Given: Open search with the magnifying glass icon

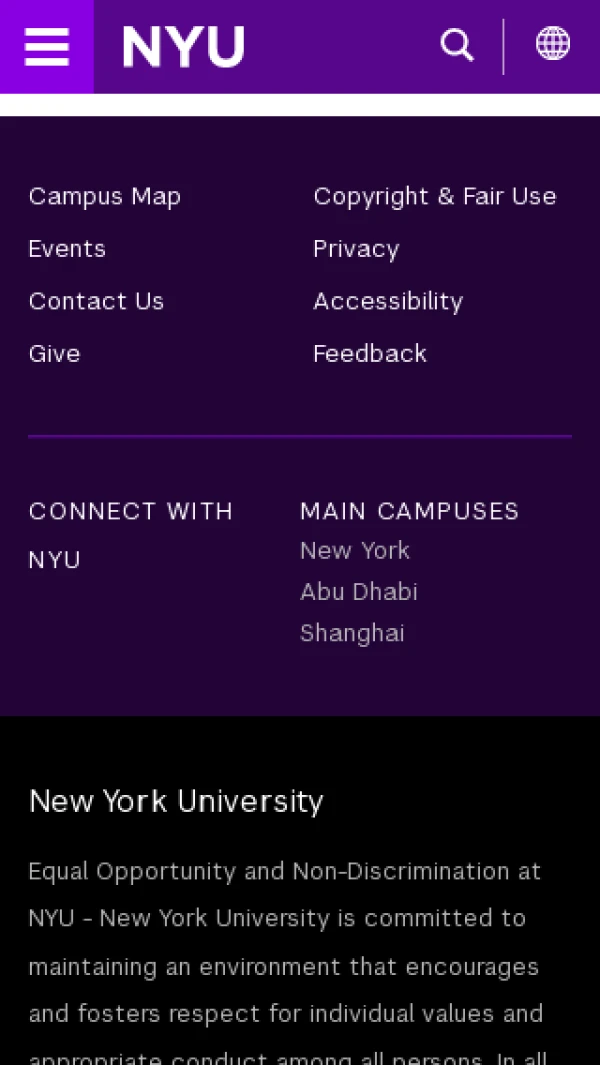Looking at the screenshot, I should (457, 45).
